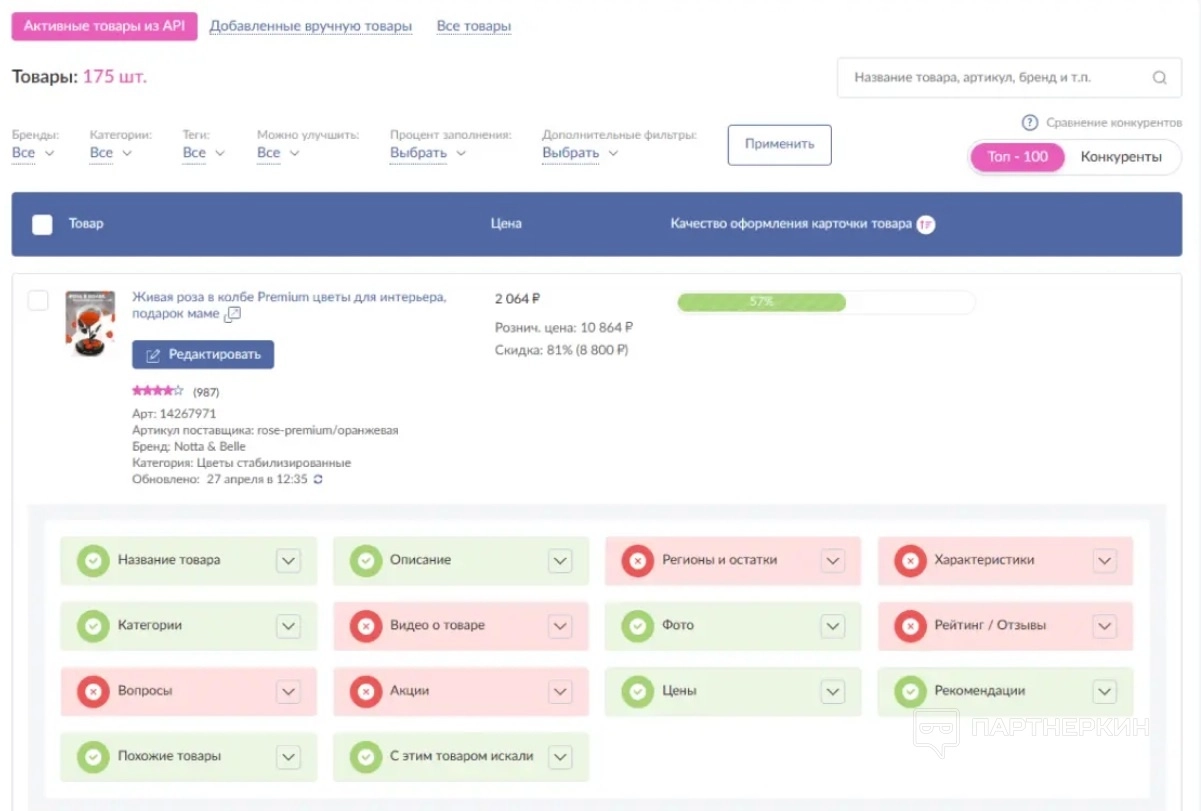Click the search magnifier icon

pyautogui.click(x=1159, y=78)
